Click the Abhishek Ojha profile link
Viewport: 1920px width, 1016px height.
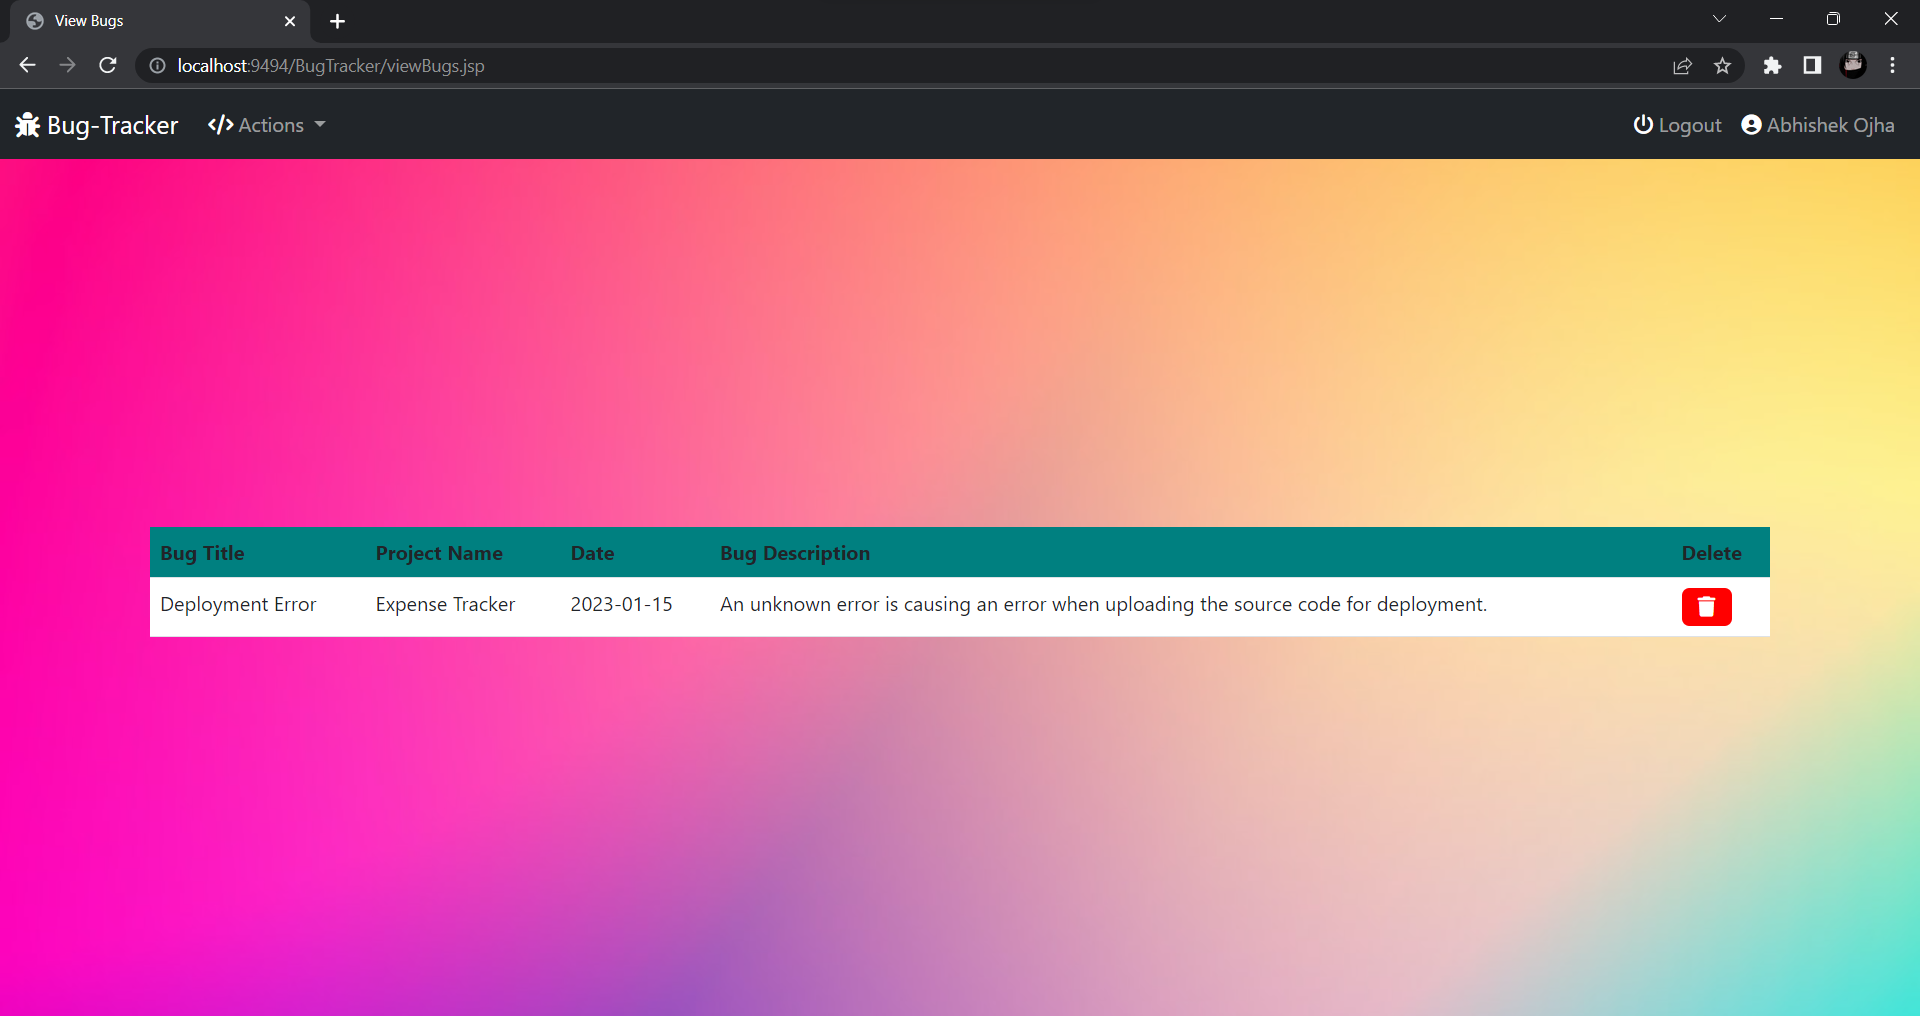coord(1831,125)
